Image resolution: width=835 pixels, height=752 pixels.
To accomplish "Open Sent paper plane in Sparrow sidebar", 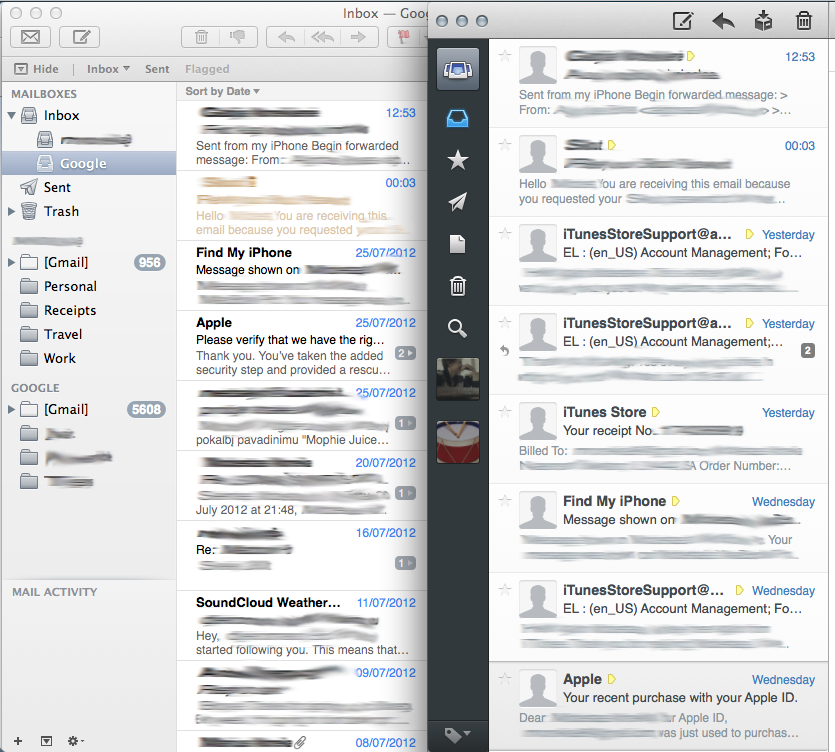I will pos(457,201).
